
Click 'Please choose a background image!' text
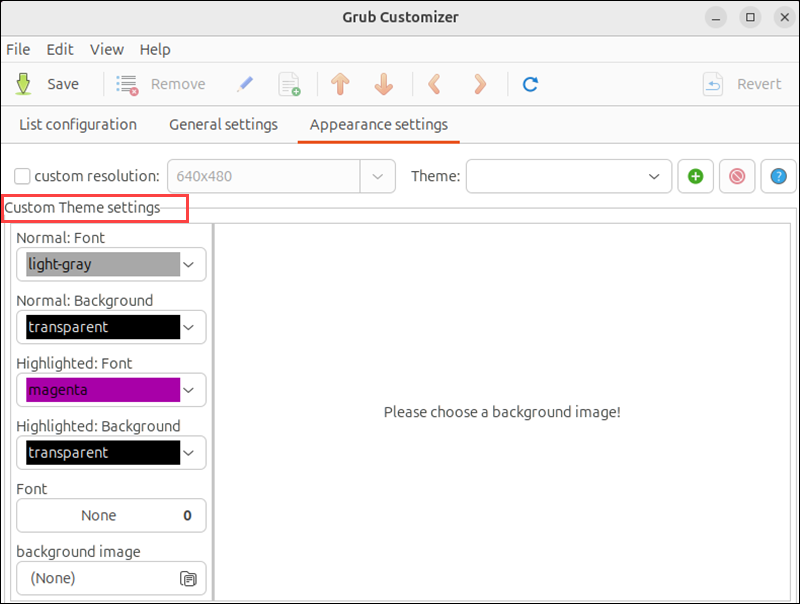[x=502, y=412]
